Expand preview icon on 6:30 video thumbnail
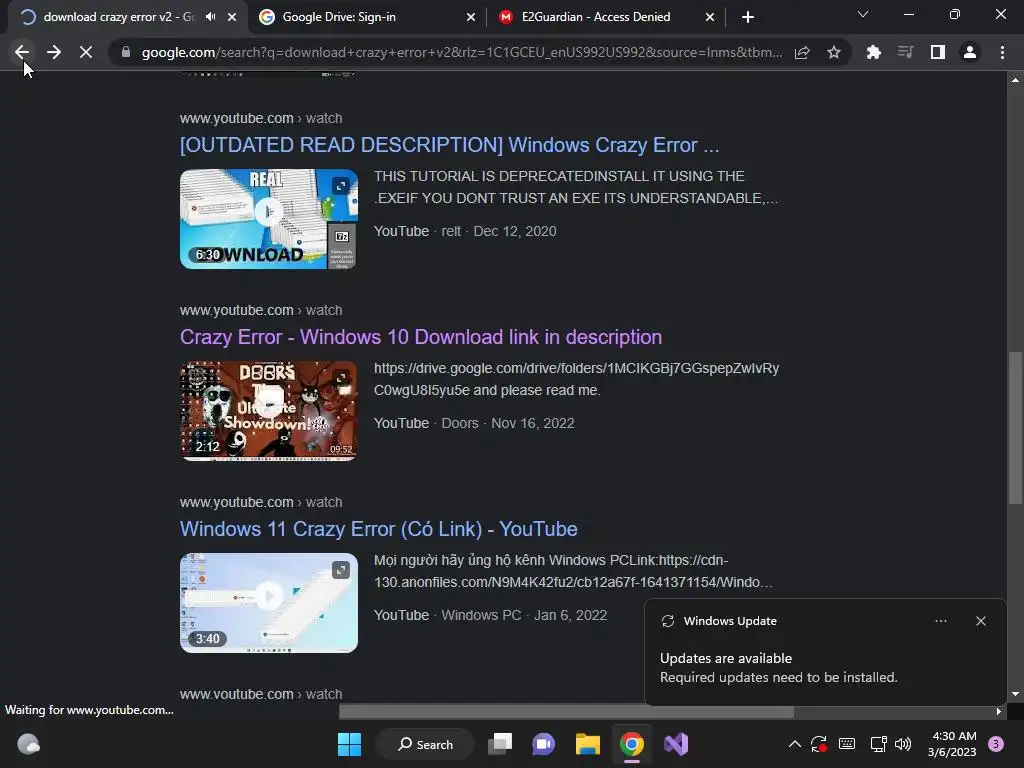Viewport: 1024px width, 768px height. pos(341,186)
